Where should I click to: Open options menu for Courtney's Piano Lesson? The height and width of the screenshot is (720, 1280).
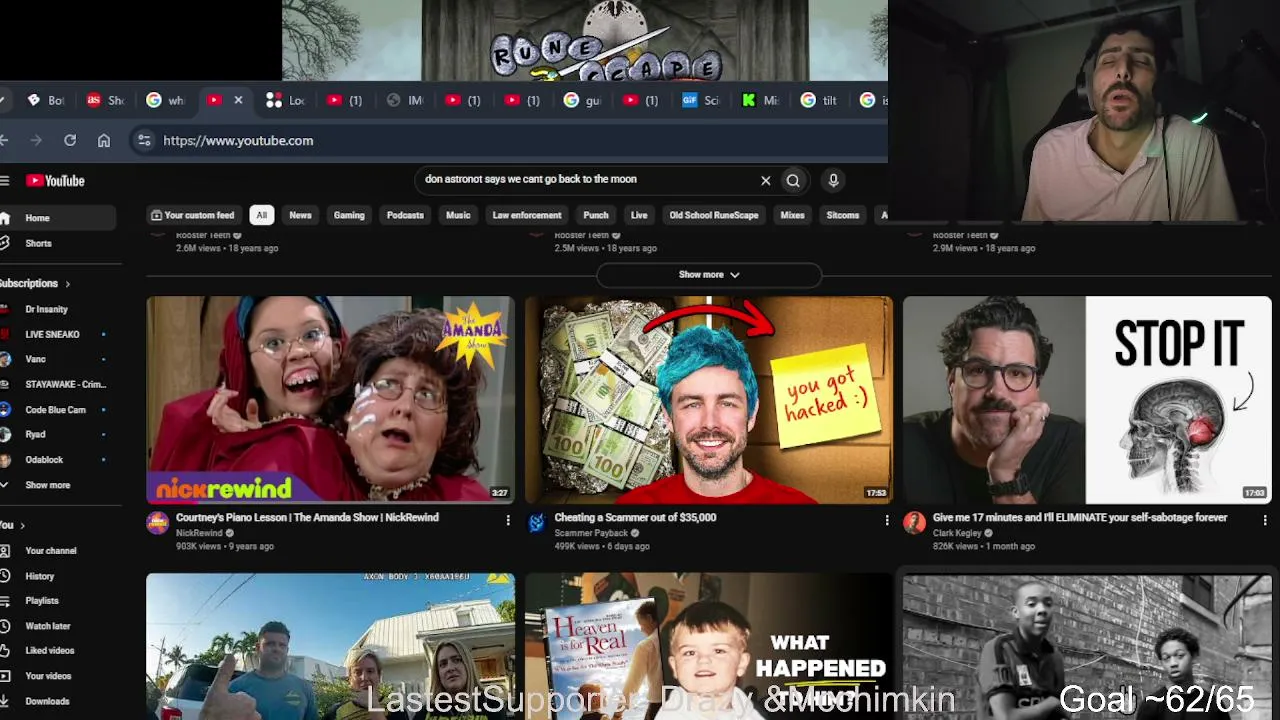(x=508, y=520)
